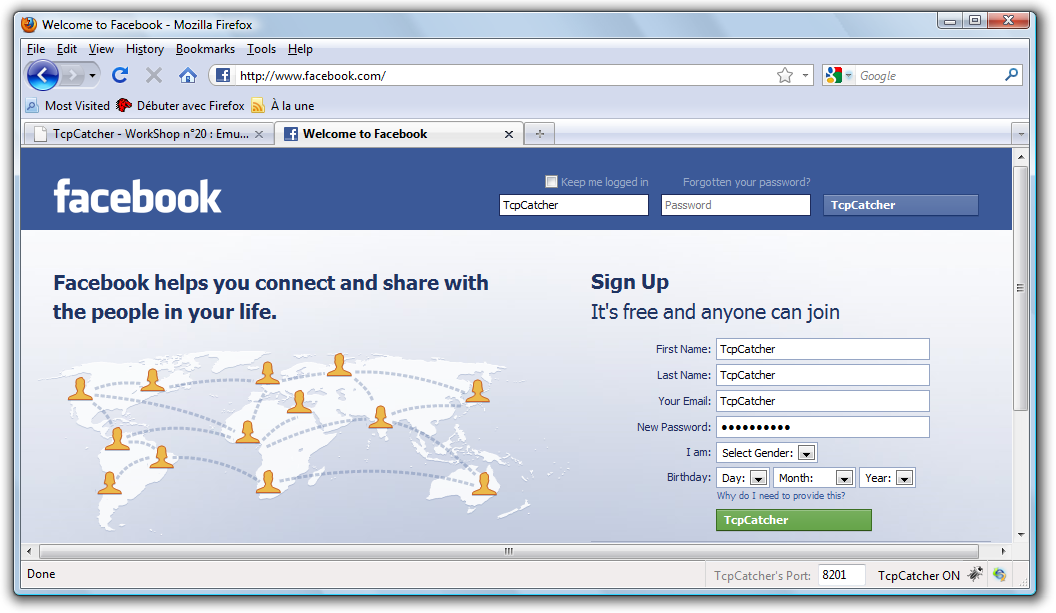This screenshot has height=613, width=1056.
Task: Go to the Home page icon
Action: click(187, 75)
